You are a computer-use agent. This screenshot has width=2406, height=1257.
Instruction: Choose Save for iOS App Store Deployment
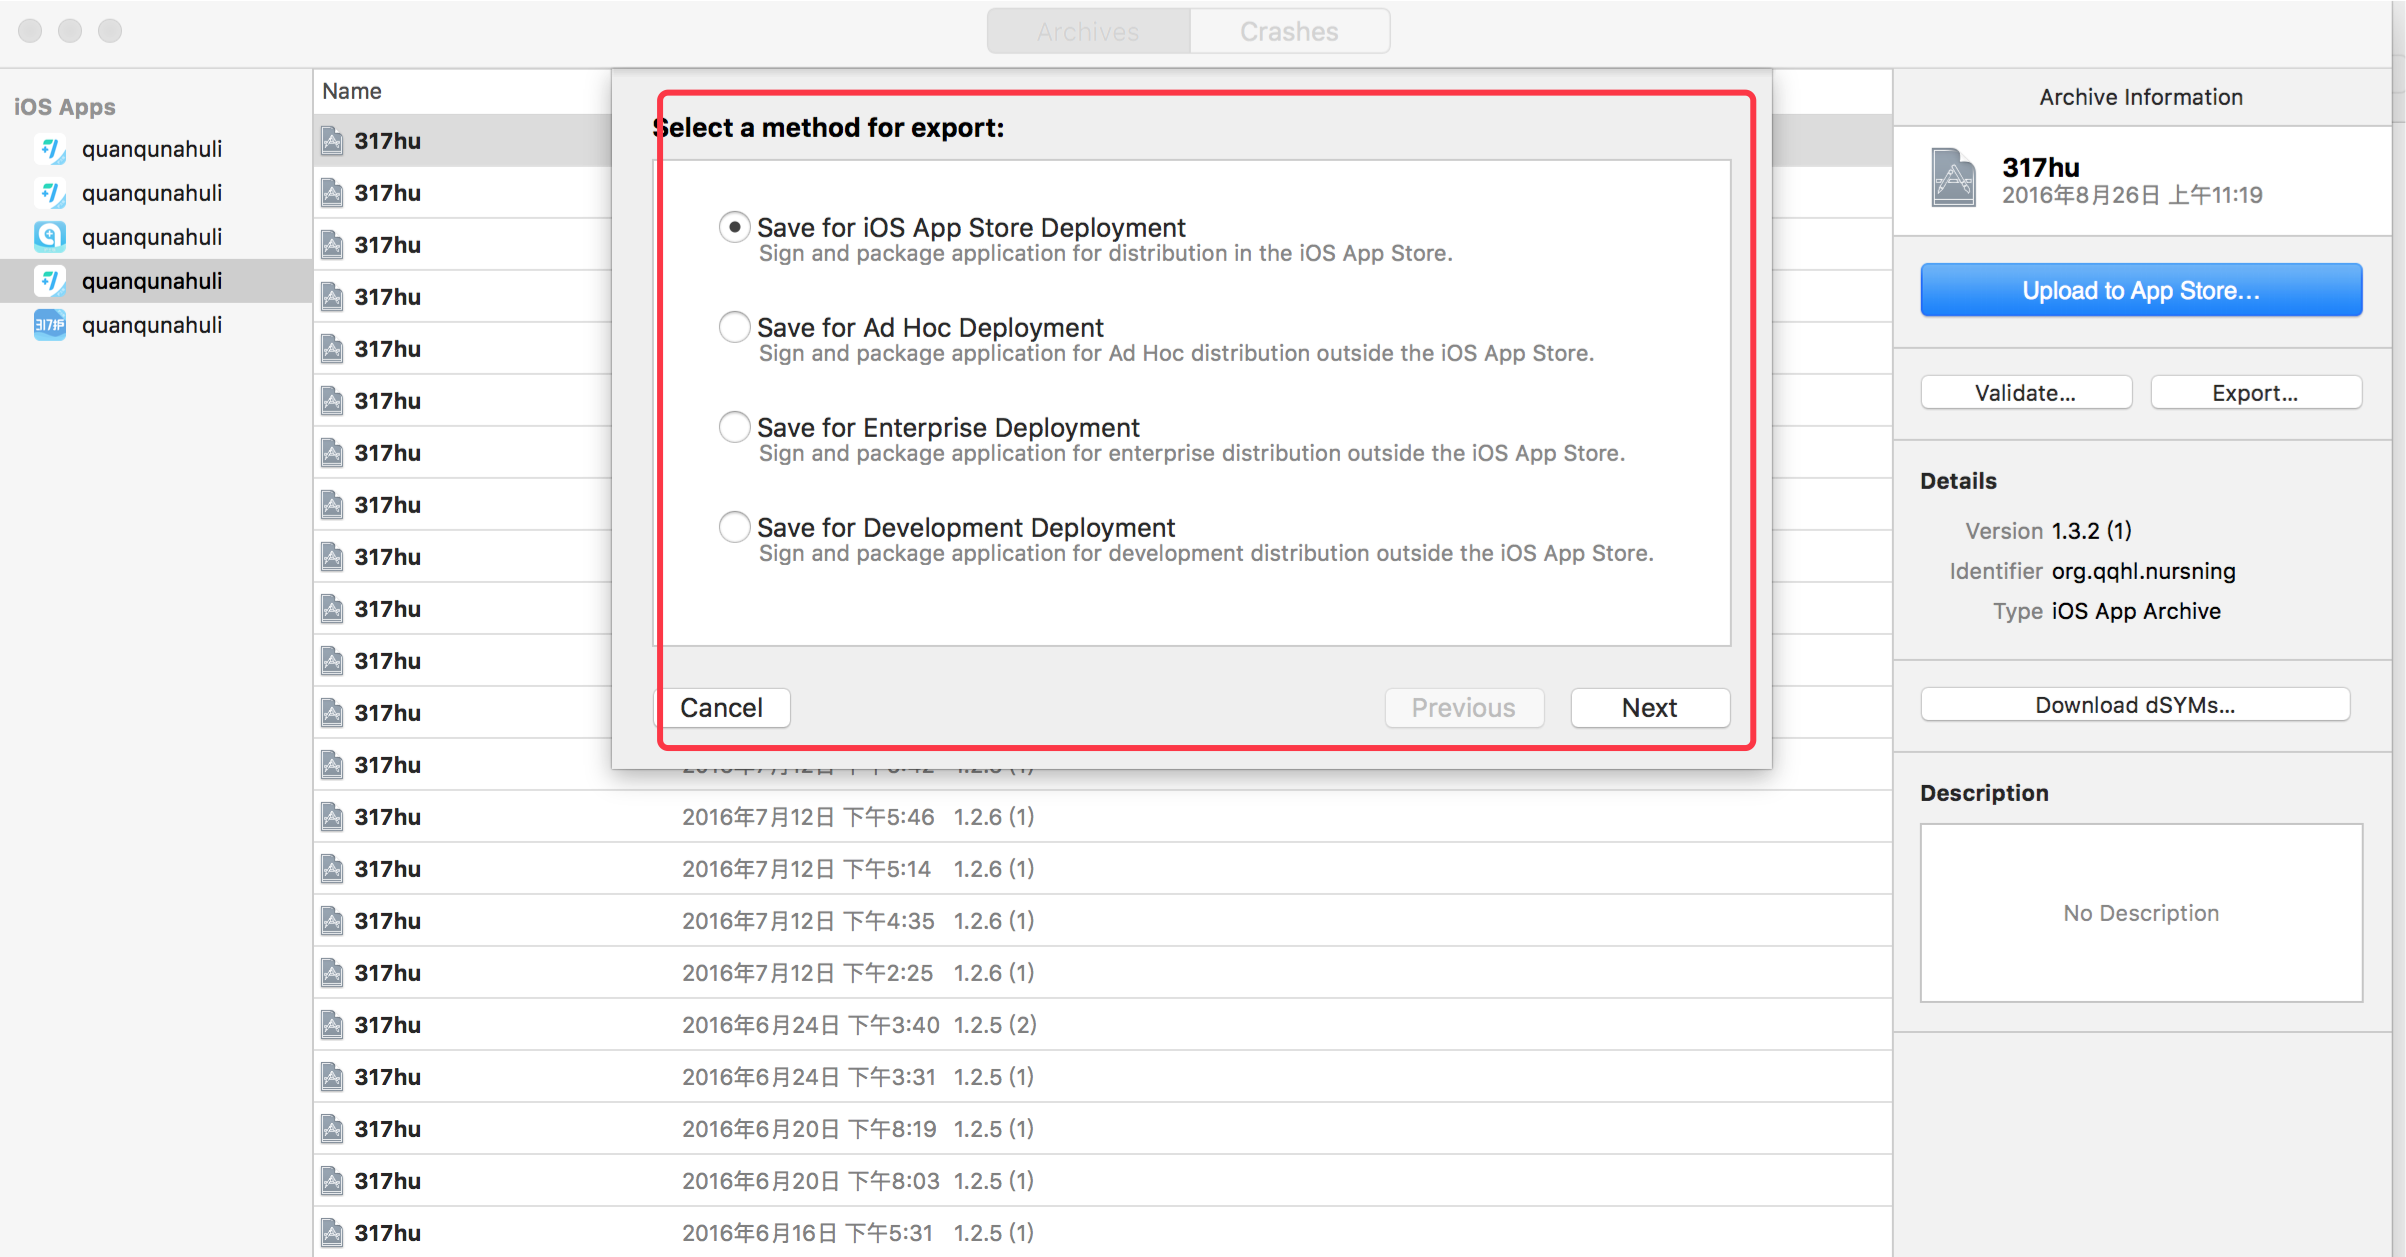pos(735,227)
